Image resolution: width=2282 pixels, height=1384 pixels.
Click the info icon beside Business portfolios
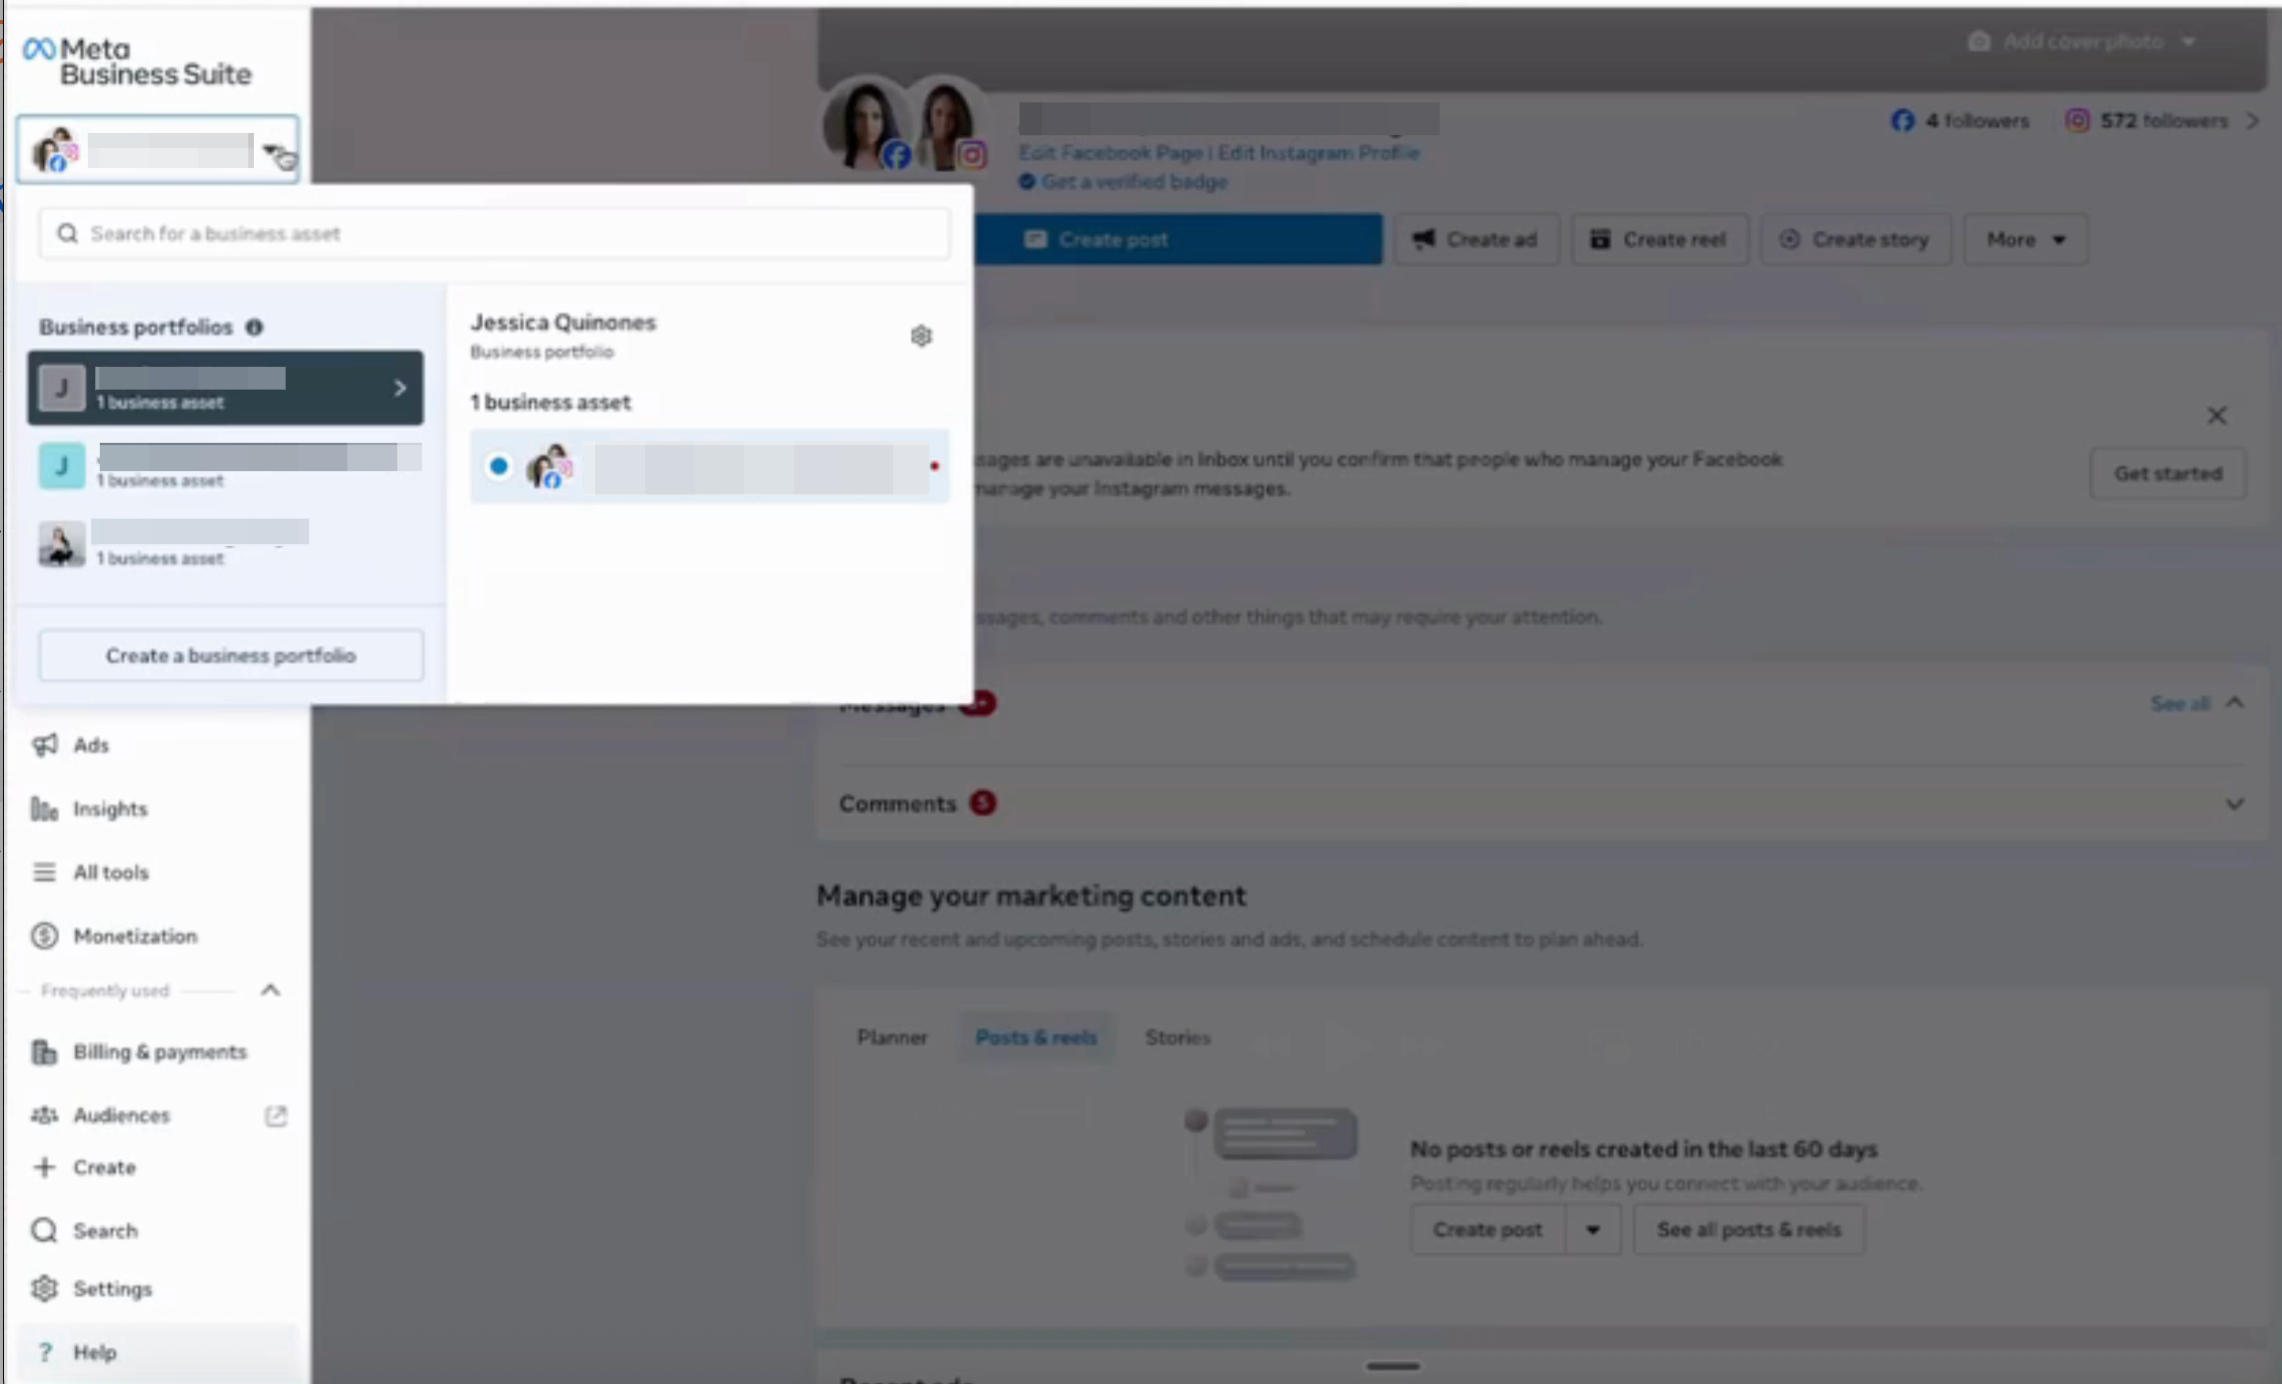pos(254,327)
